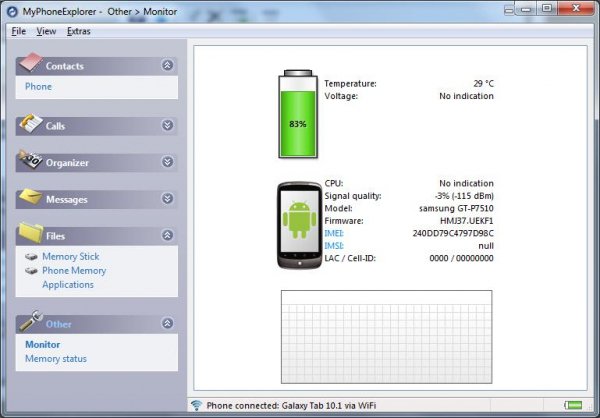The width and height of the screenshot is (600, 418).
Task: Click the CPU label
Action: coord(334,183)
